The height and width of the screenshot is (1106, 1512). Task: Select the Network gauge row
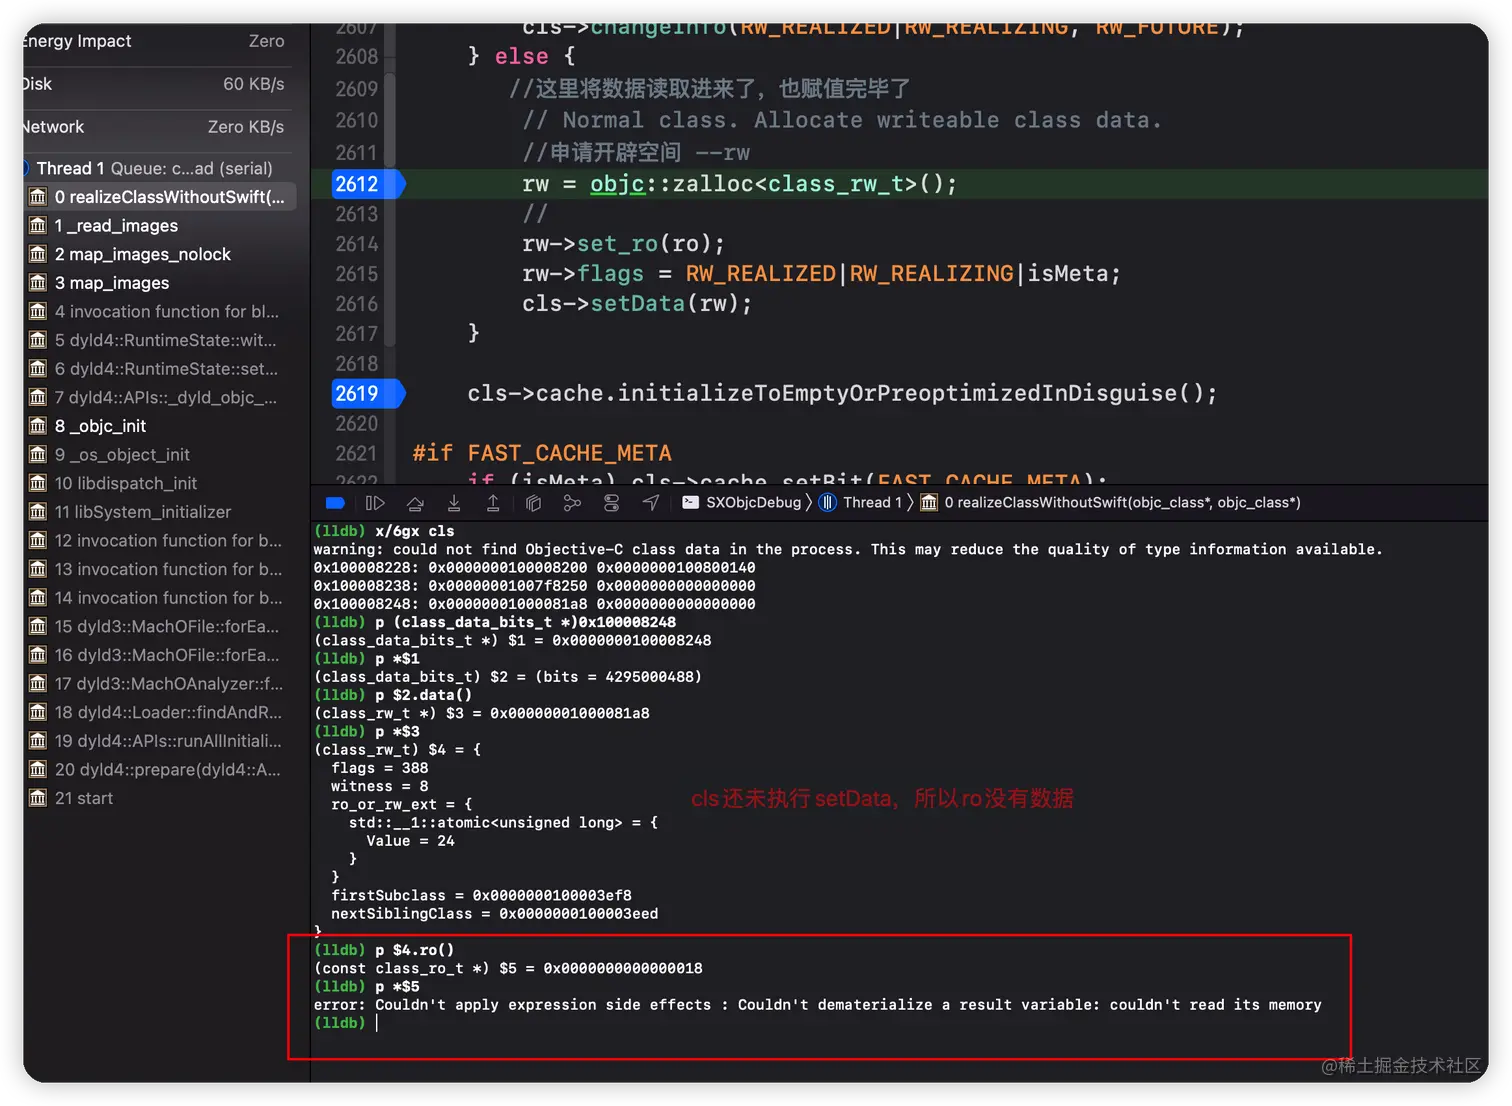154,127
